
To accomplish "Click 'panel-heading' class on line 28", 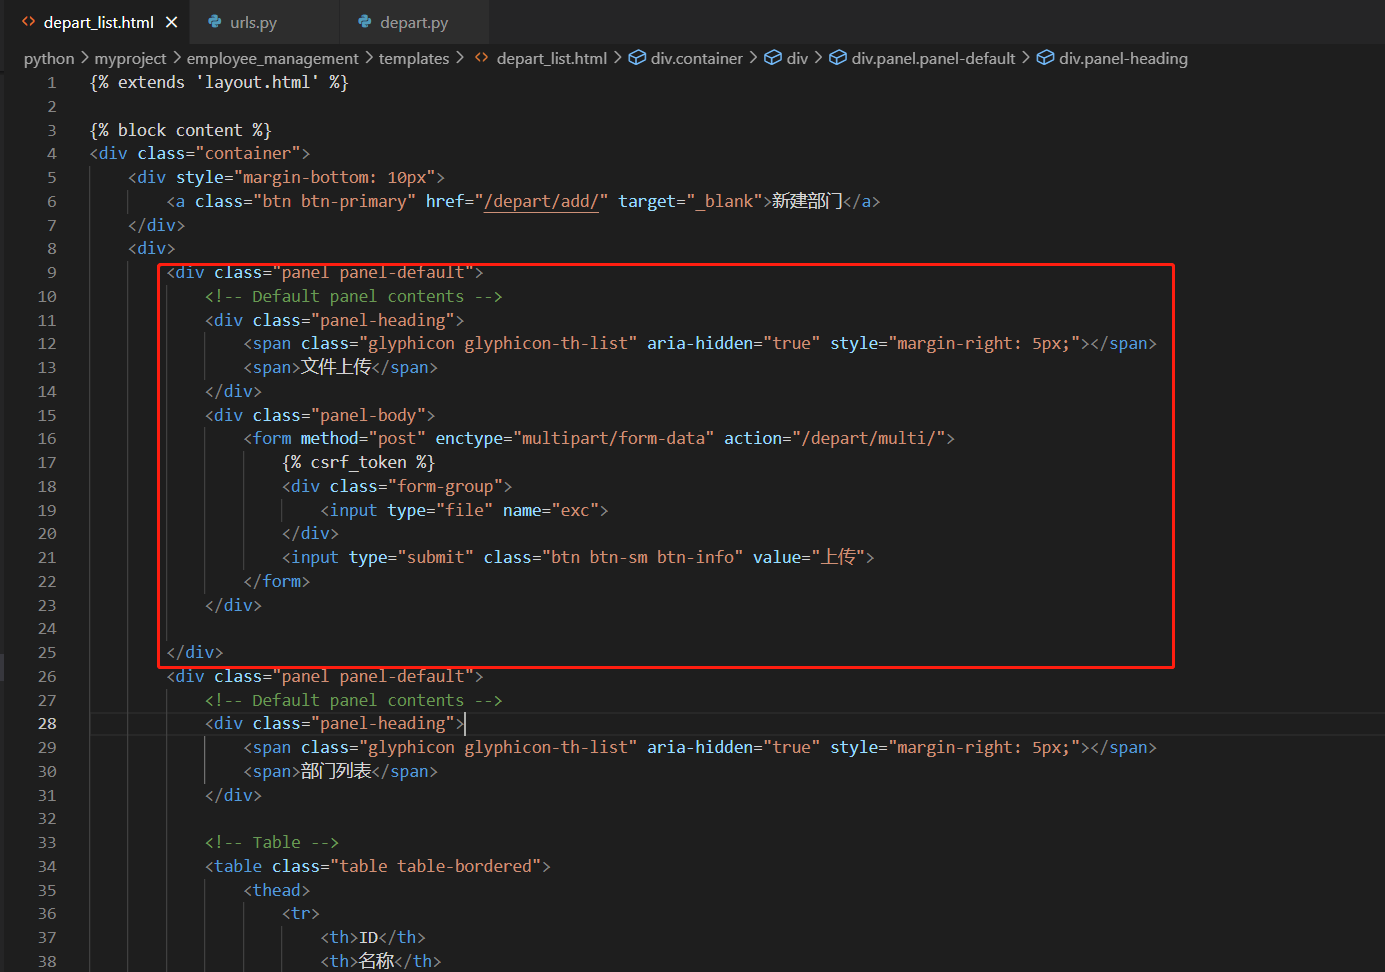I will tap(383, 723).
